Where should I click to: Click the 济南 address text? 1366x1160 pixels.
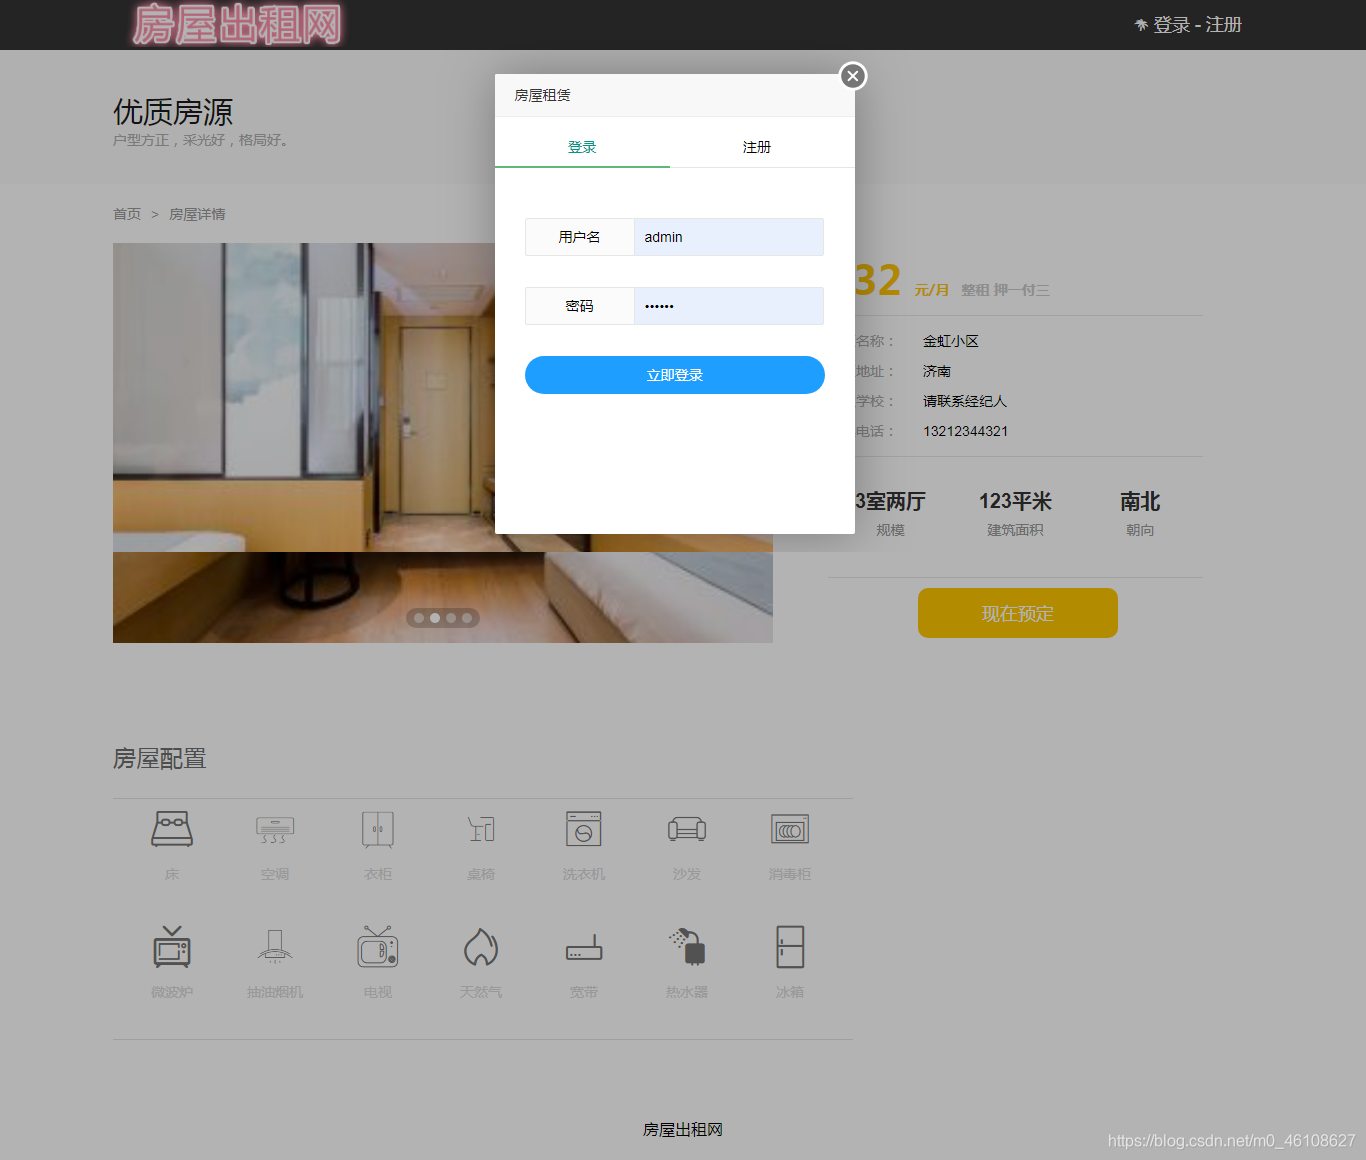(x=936, y=371)
